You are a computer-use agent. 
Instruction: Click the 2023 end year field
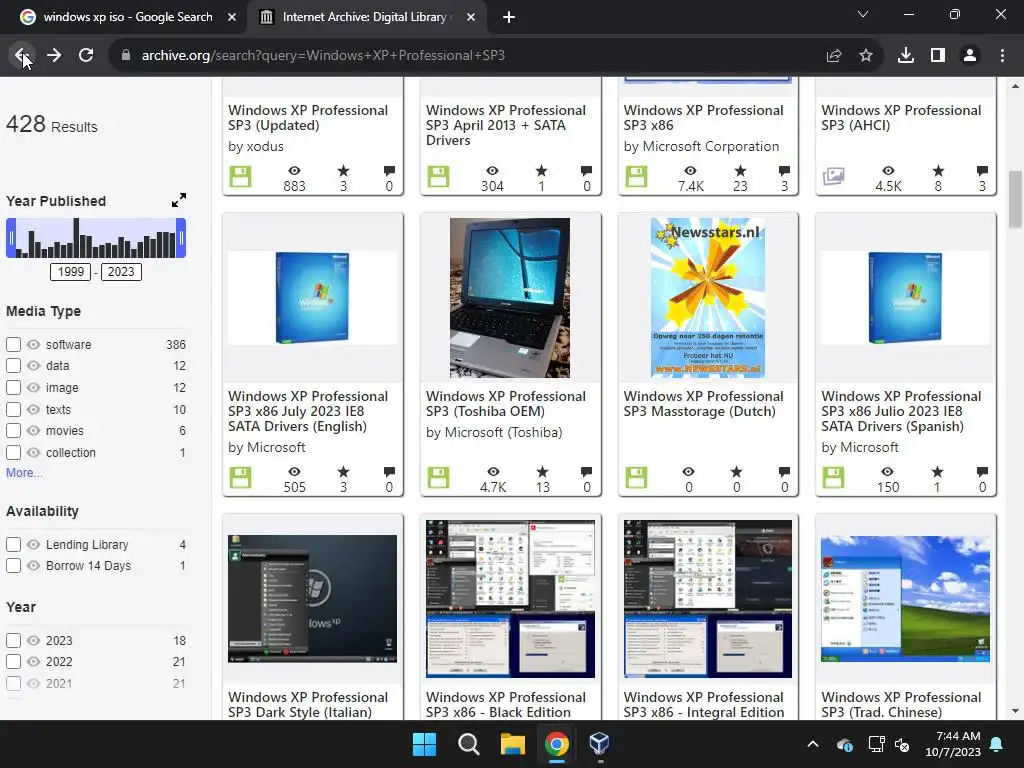121,272
